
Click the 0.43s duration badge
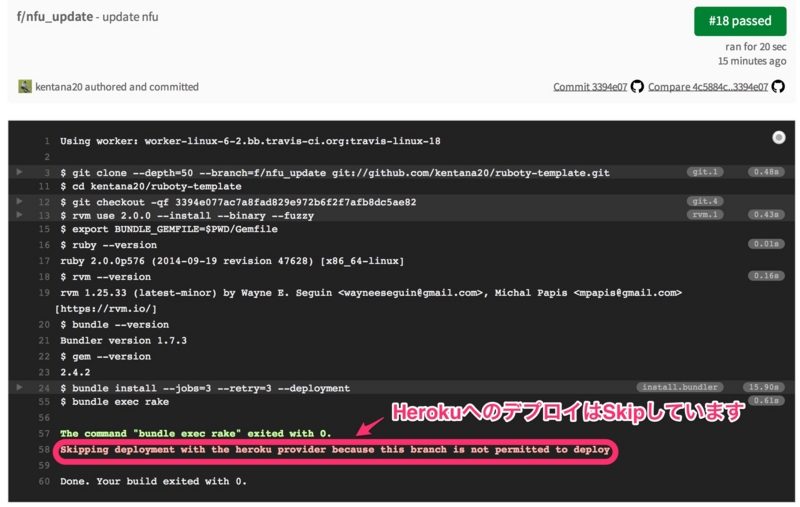766,214
